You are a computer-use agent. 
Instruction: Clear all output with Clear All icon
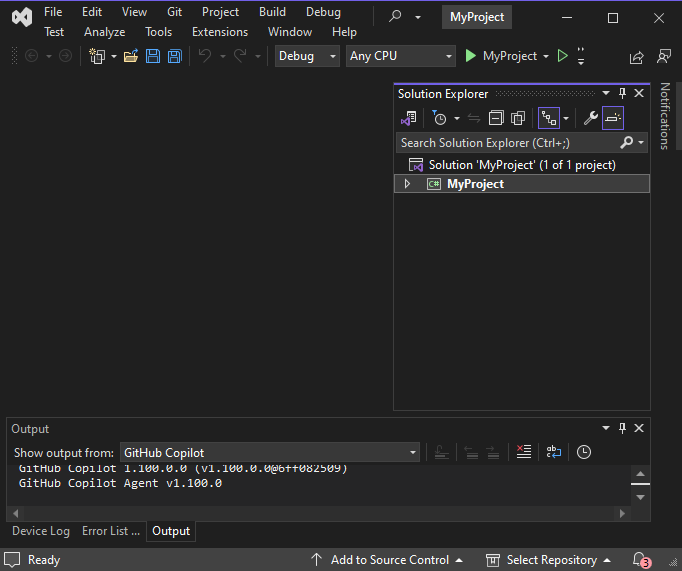pos(523,452)
